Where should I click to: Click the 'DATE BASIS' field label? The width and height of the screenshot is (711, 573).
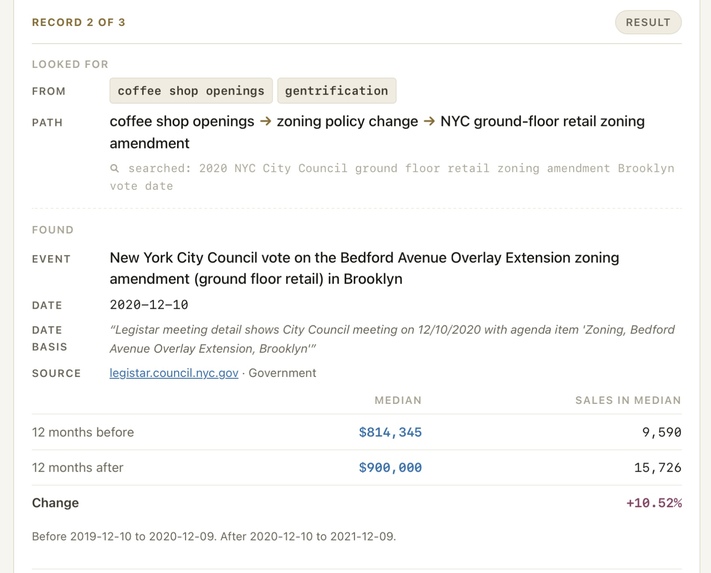click(x=49, y=338)
